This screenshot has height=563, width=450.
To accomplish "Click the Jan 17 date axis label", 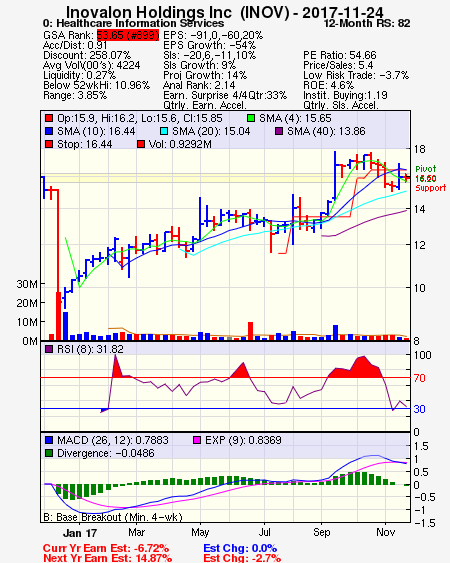I will pyautogui.click(x=80, y=533).
